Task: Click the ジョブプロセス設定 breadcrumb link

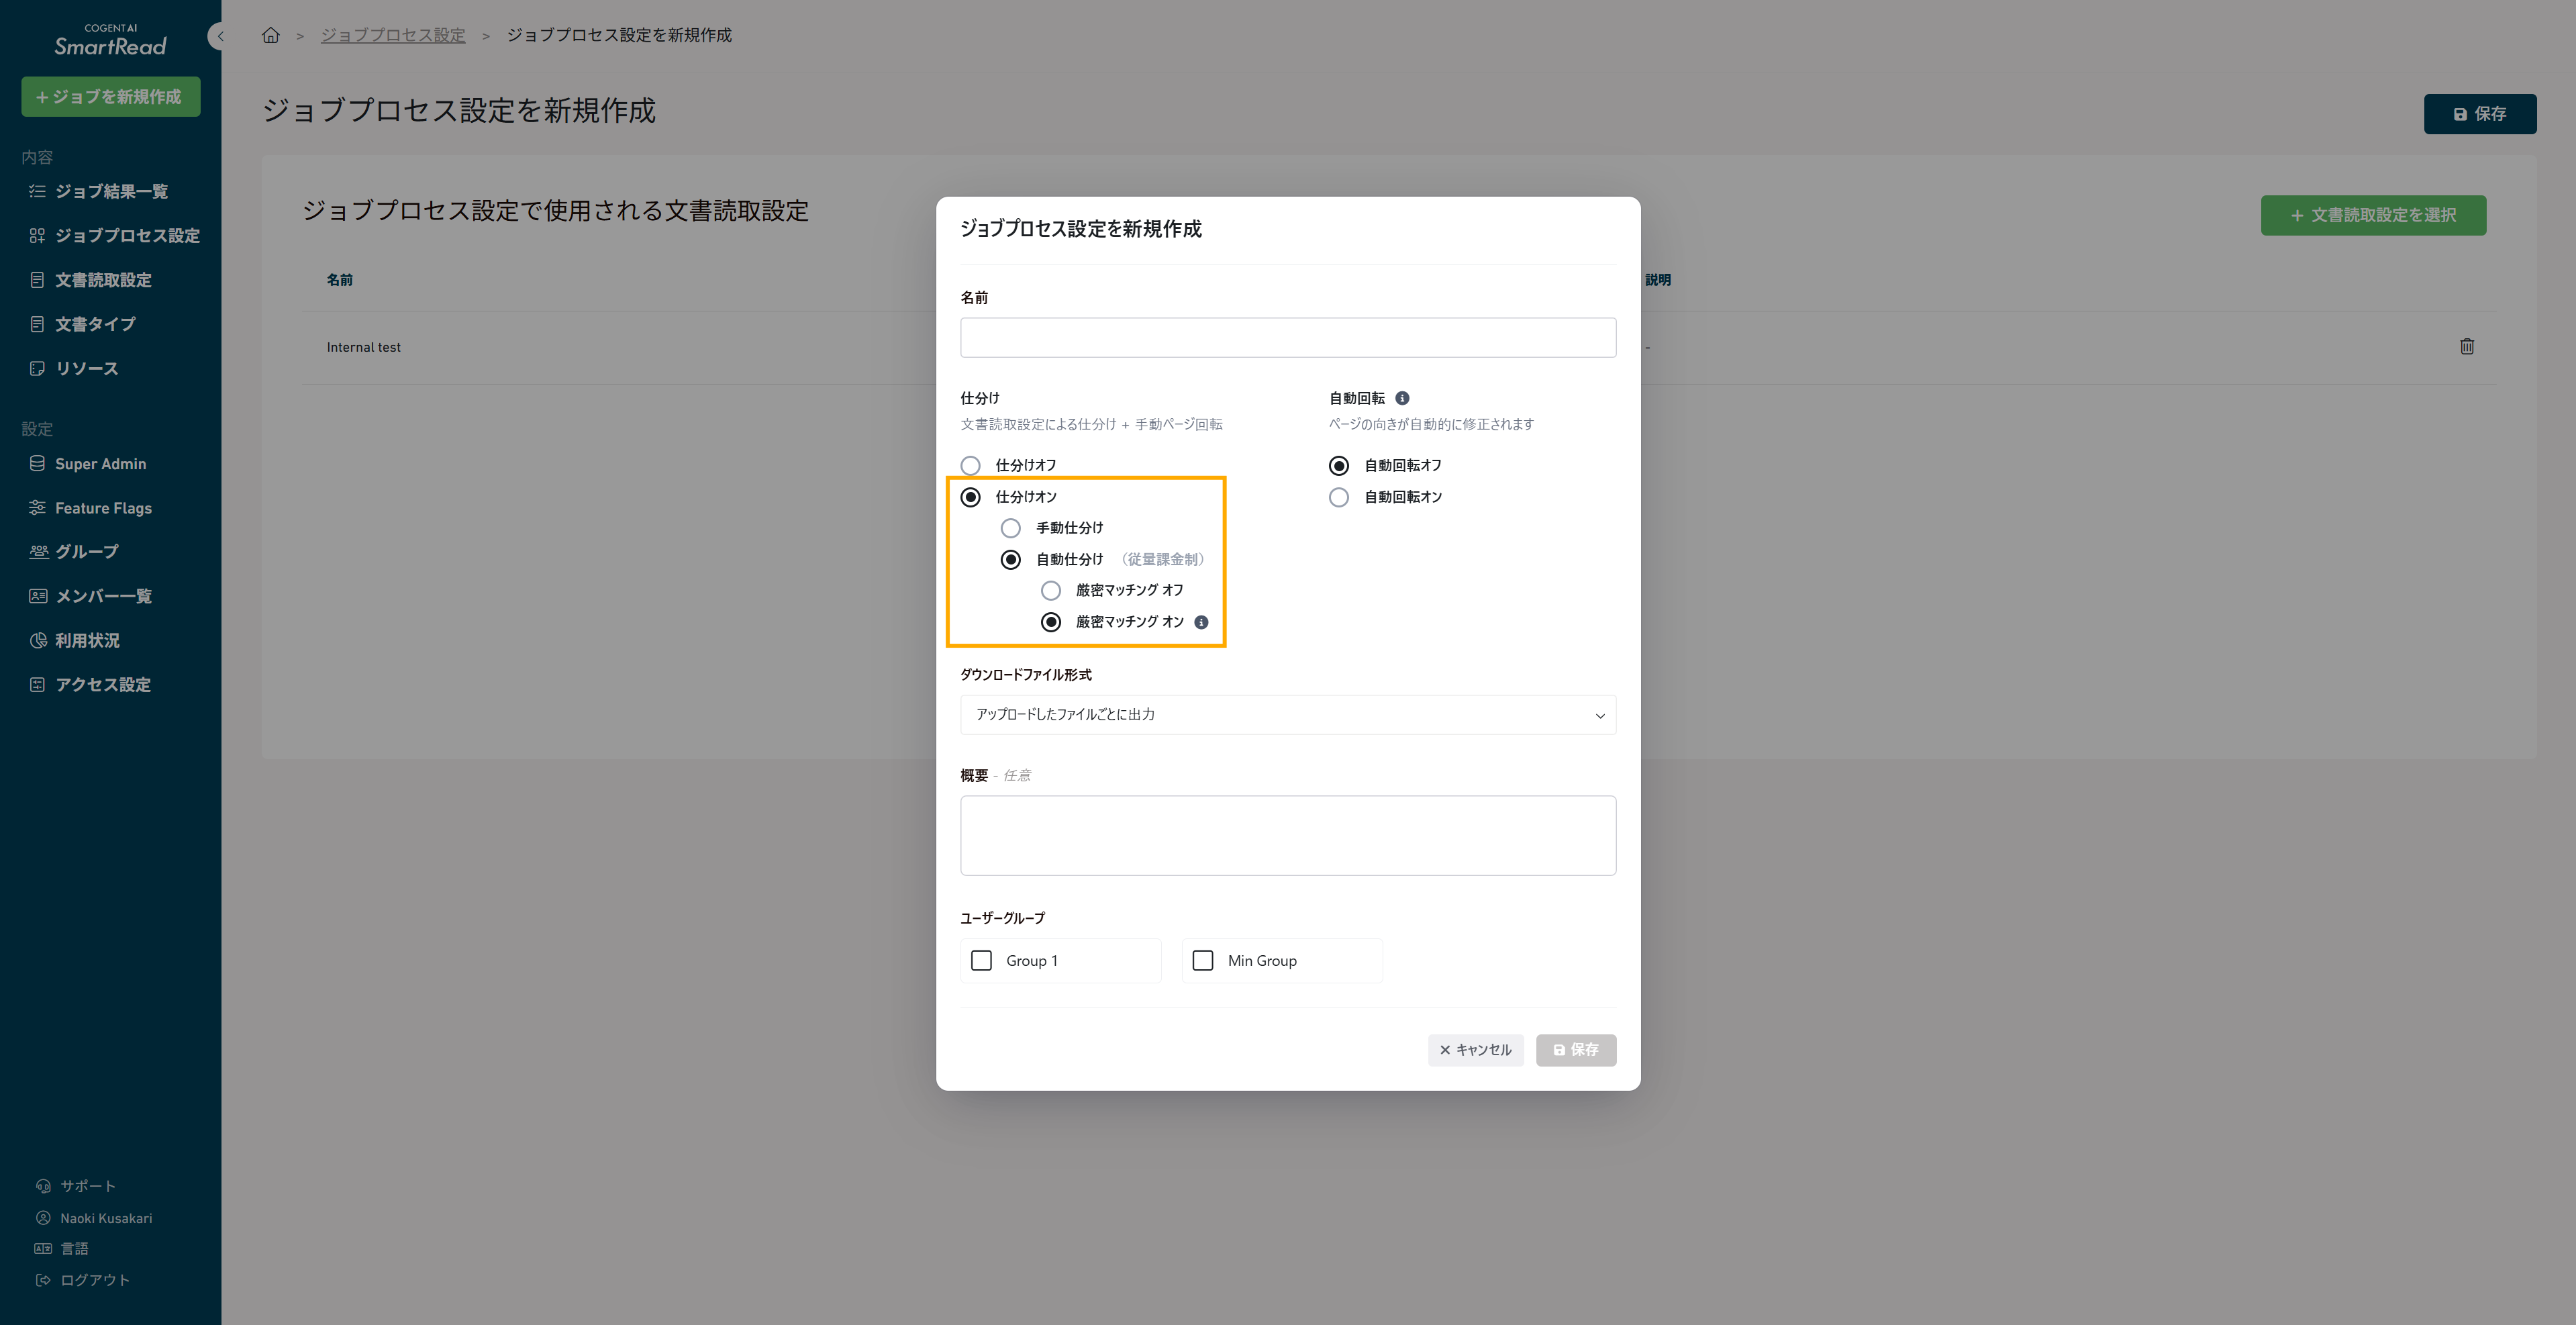Action: click(392, 36)
